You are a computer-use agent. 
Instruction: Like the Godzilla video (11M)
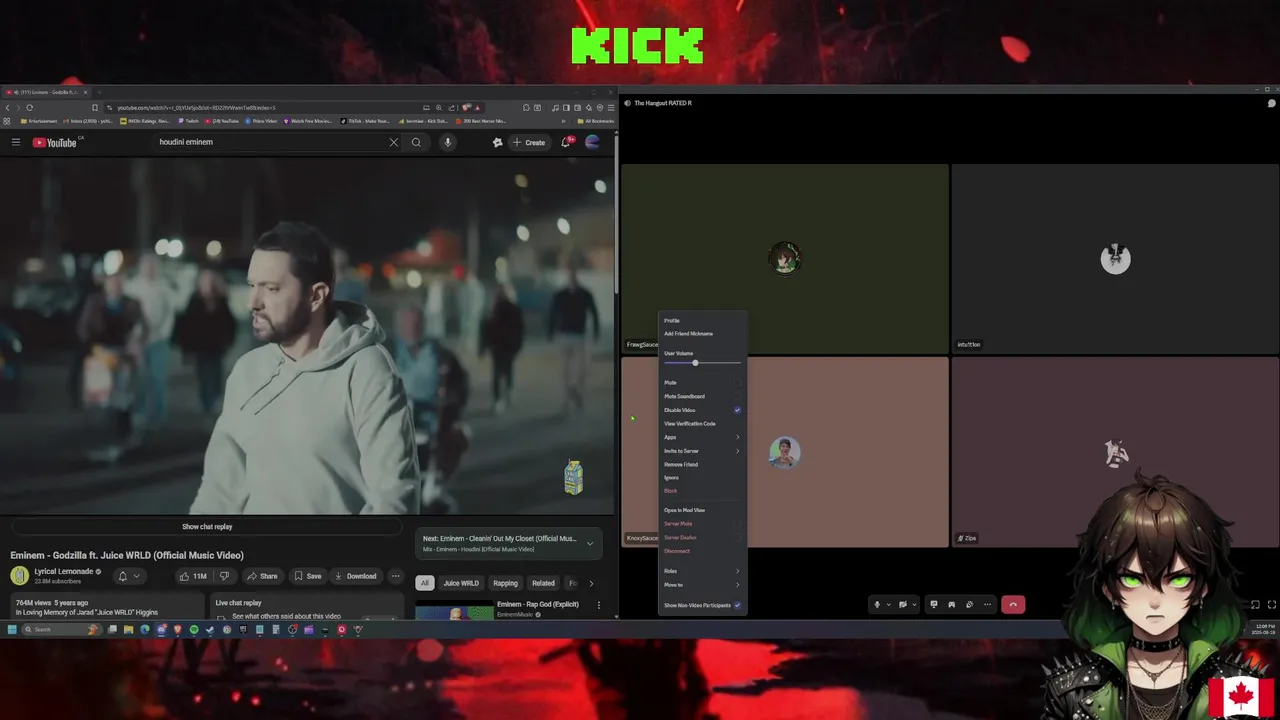pyautogui.click(x=193, y=576)
